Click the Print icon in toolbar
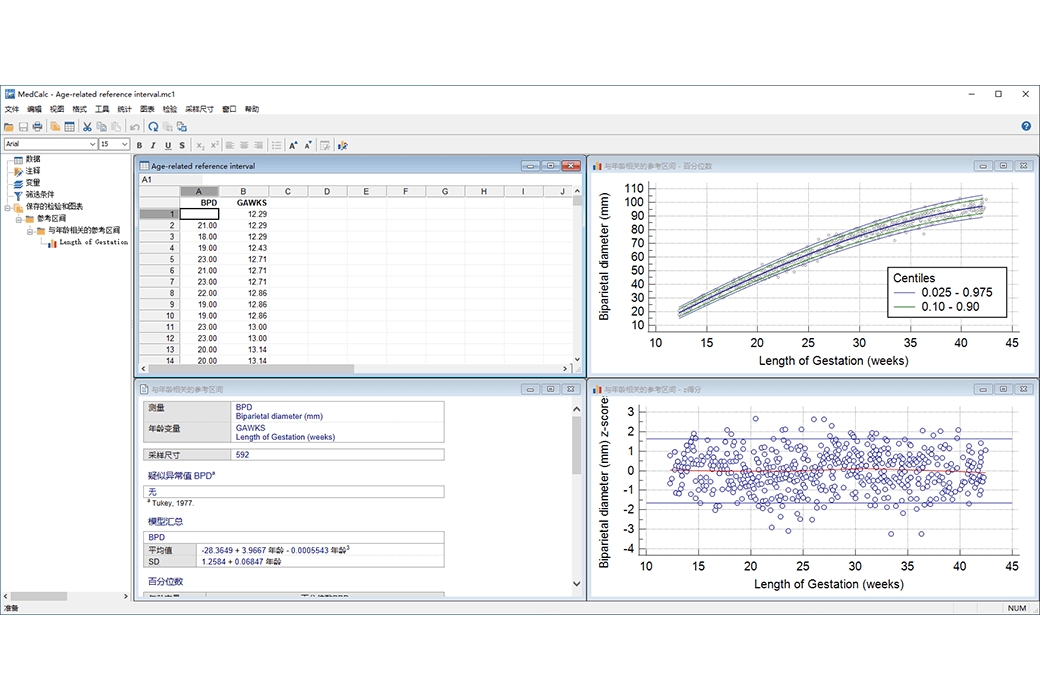This screenshot has height=700, width=1040. click(x=37, y=127)
